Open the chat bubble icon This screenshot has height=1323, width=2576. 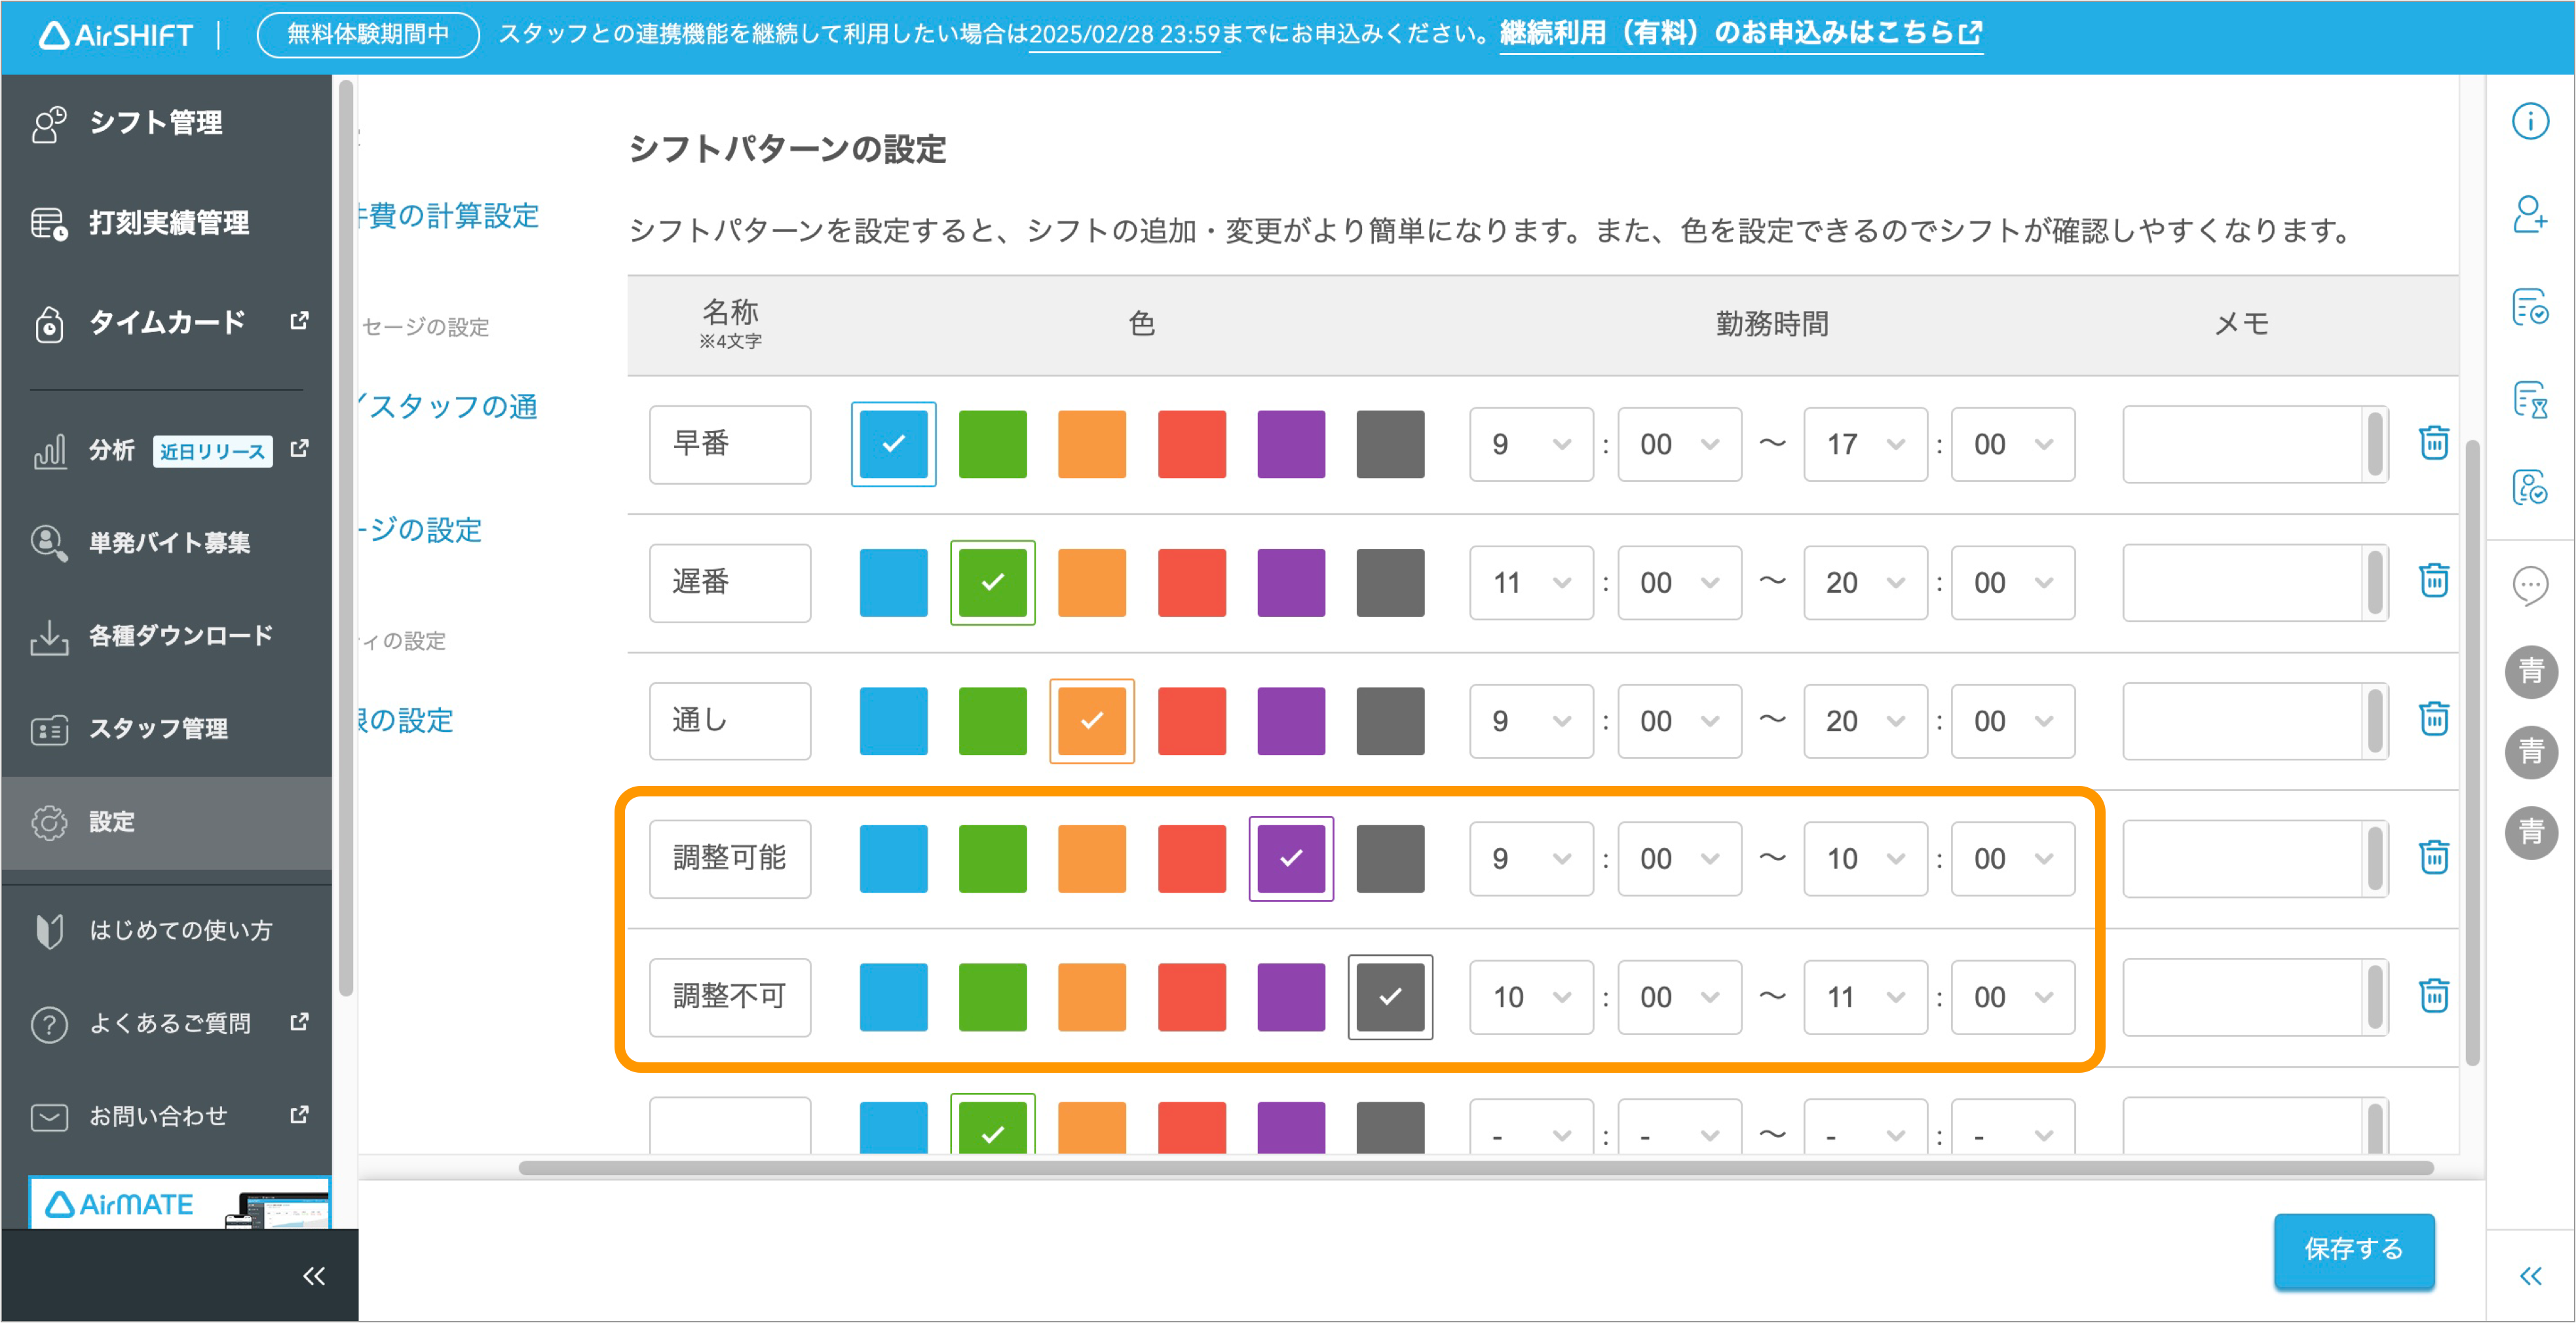pyautogui.click(x=2530, y=585)
